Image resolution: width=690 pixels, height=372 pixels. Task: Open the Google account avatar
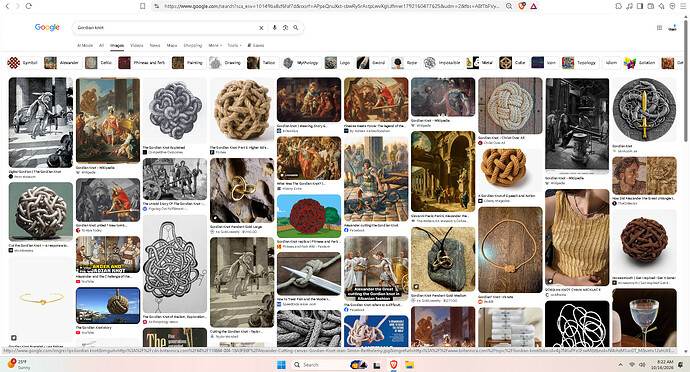(672, 28)
